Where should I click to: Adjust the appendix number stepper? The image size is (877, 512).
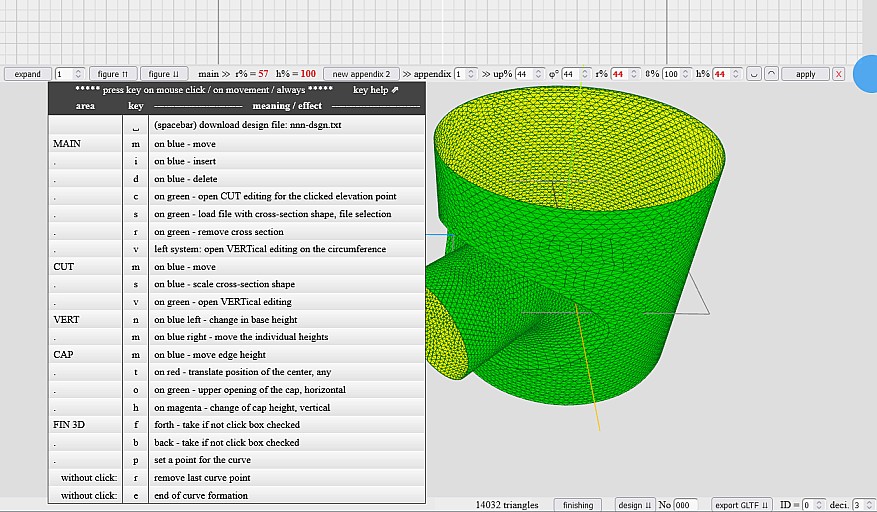coord(465,74)
